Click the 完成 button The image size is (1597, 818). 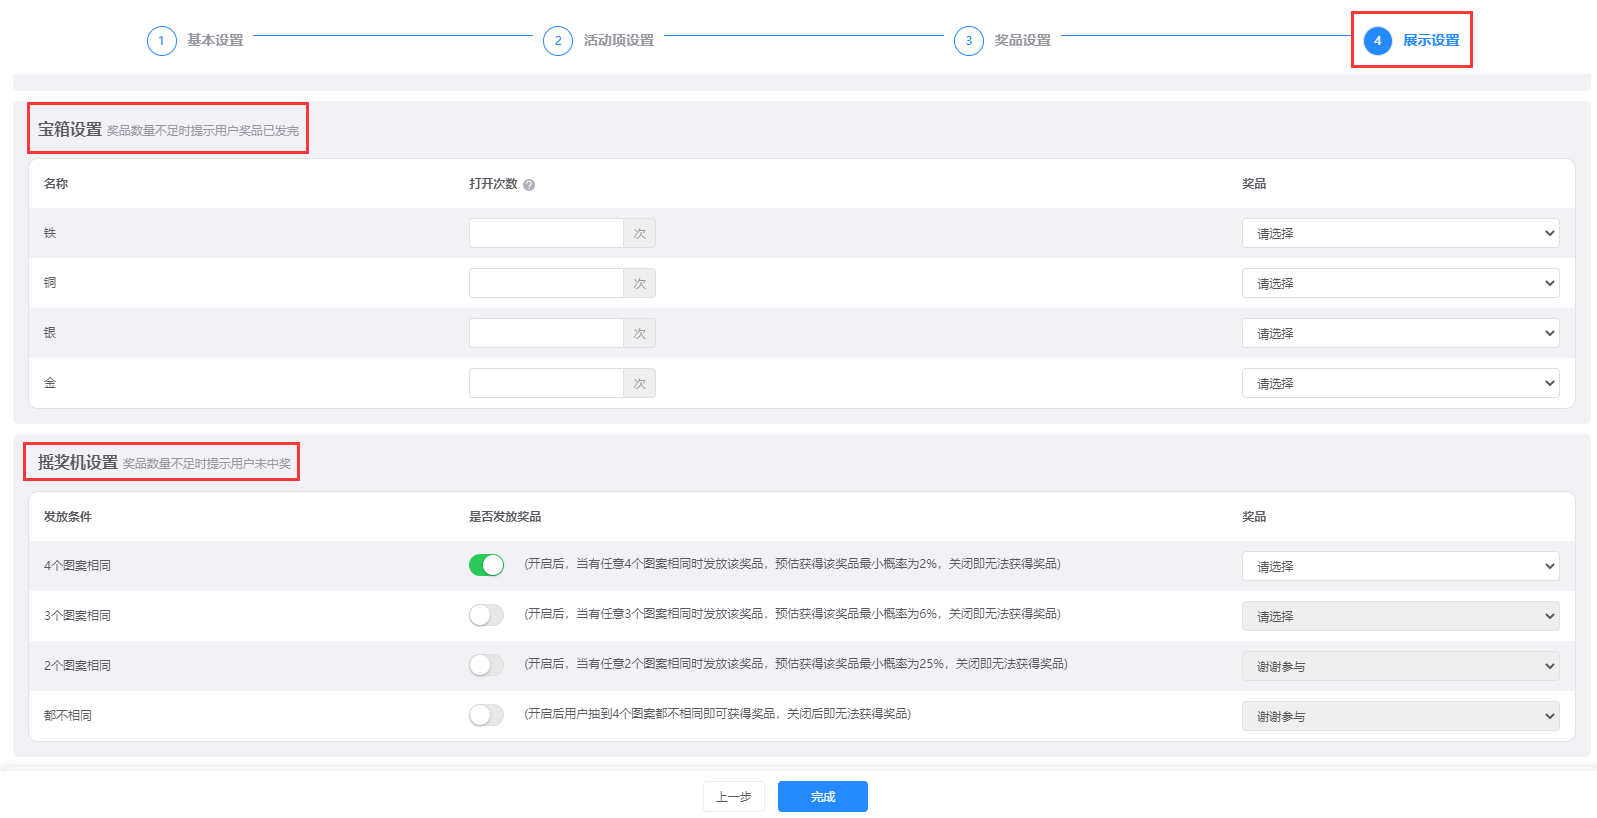click(822, 796)
